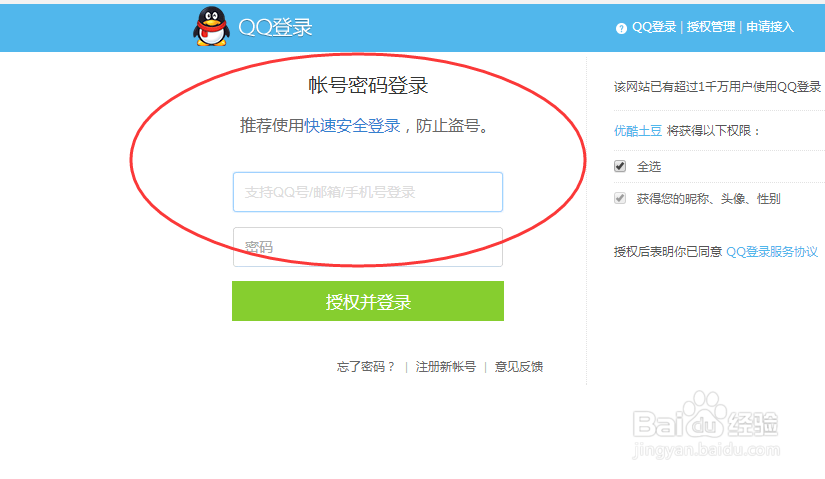The image size is (825, 479).
Task: Open the 意见反馈 link
Action: click(x=519, y=367)
